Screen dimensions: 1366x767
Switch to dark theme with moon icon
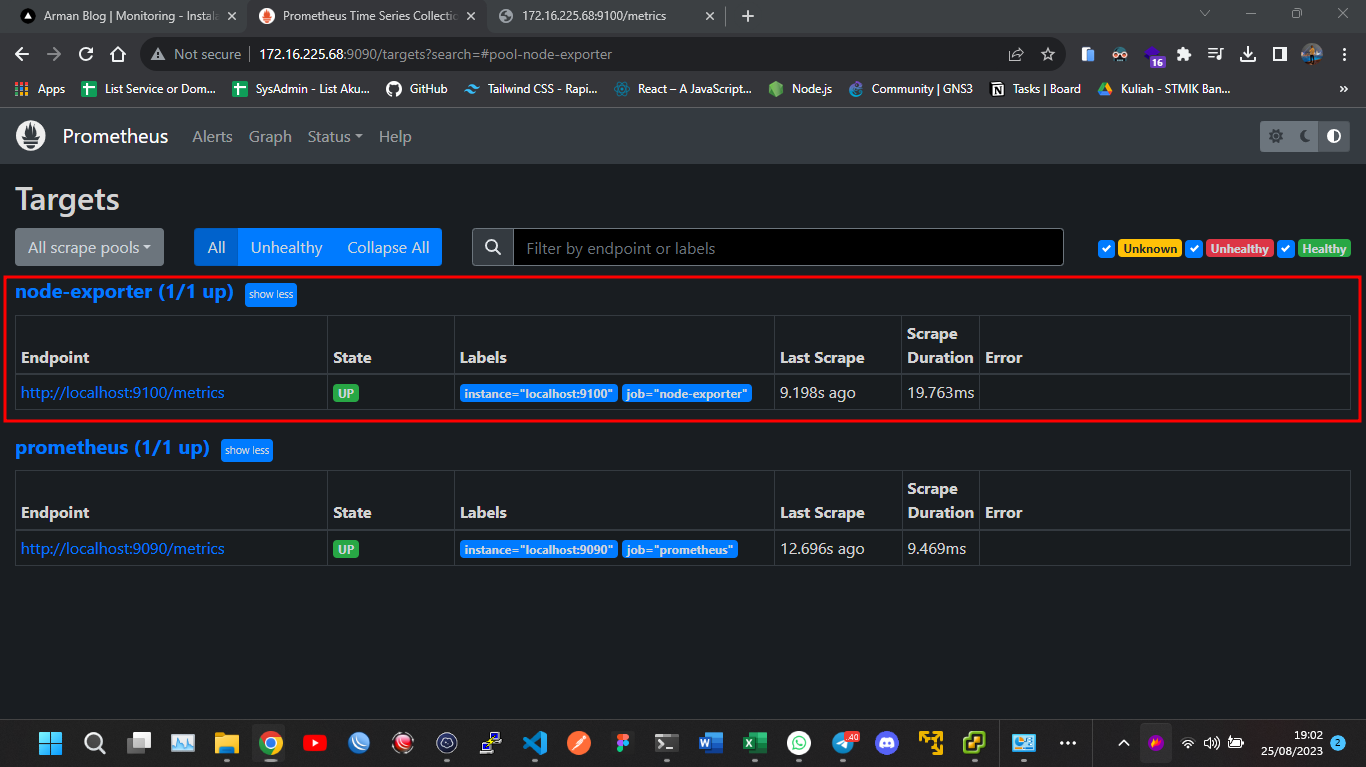click(1302, 136)
